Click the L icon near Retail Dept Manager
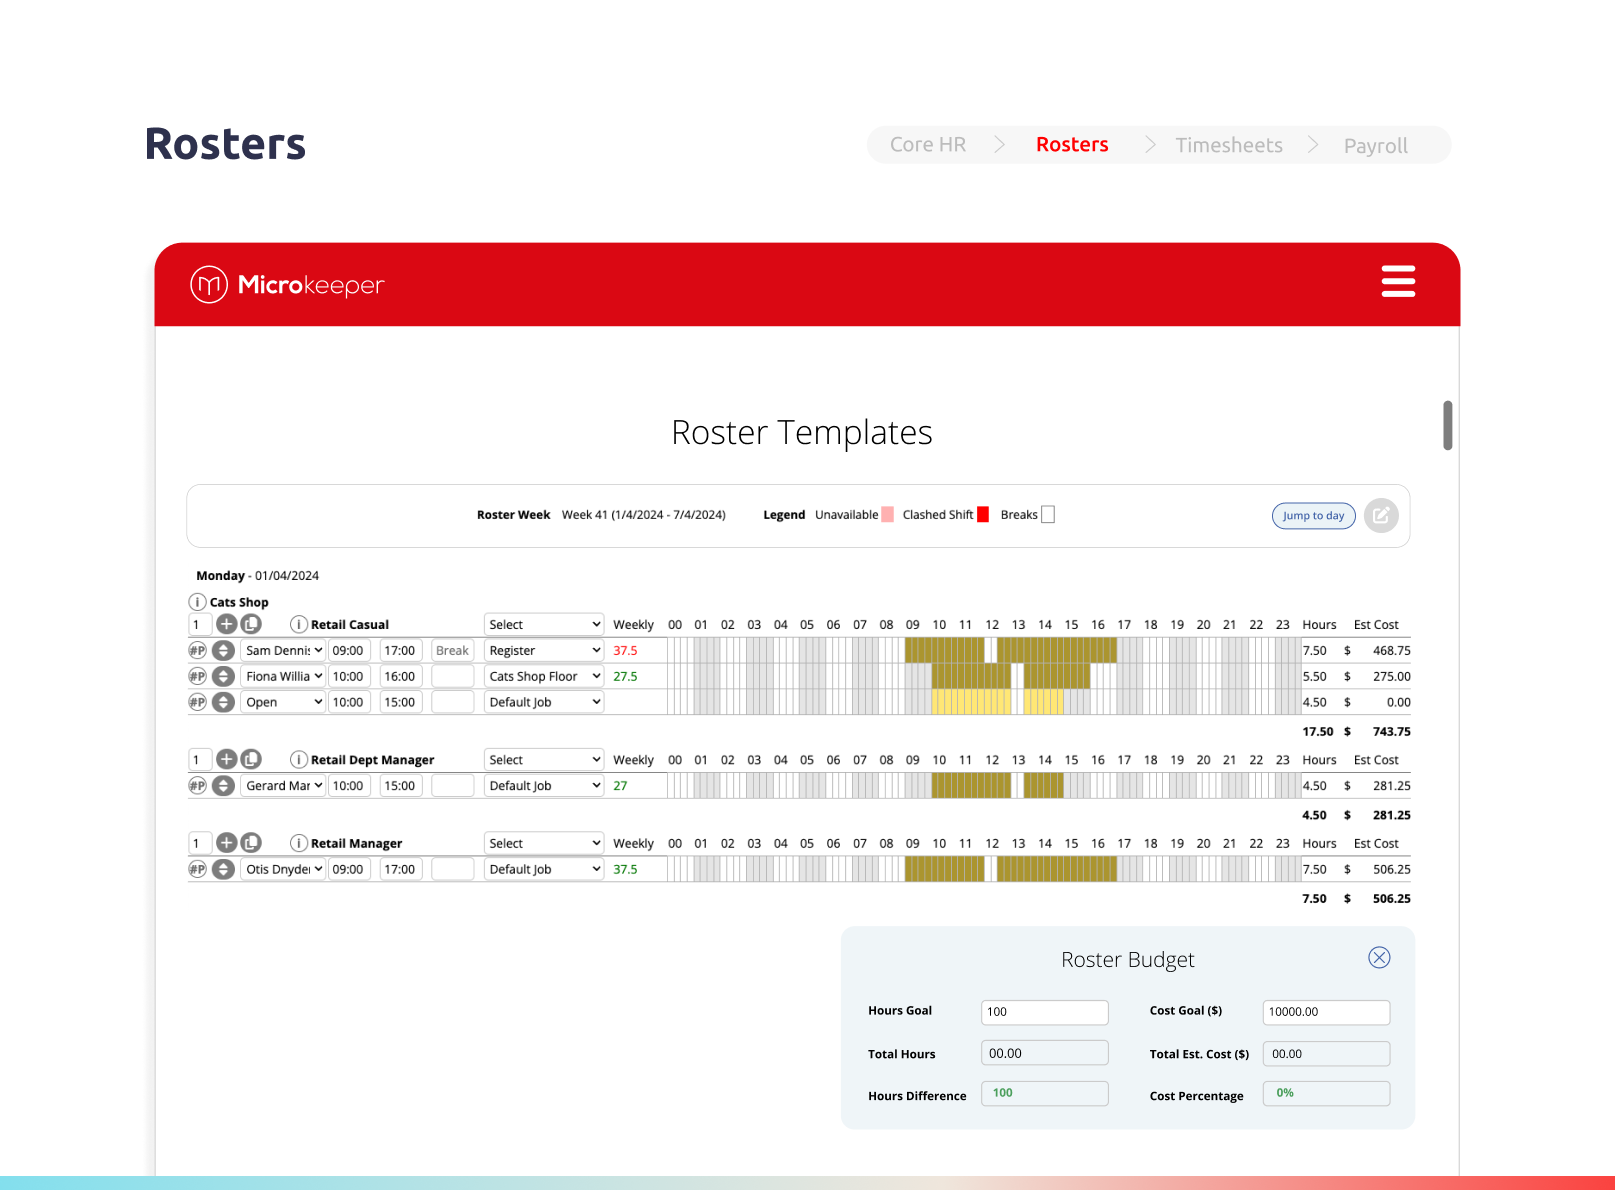Viewport: 1615px width, 1190px height. click(x=251, y=759)
